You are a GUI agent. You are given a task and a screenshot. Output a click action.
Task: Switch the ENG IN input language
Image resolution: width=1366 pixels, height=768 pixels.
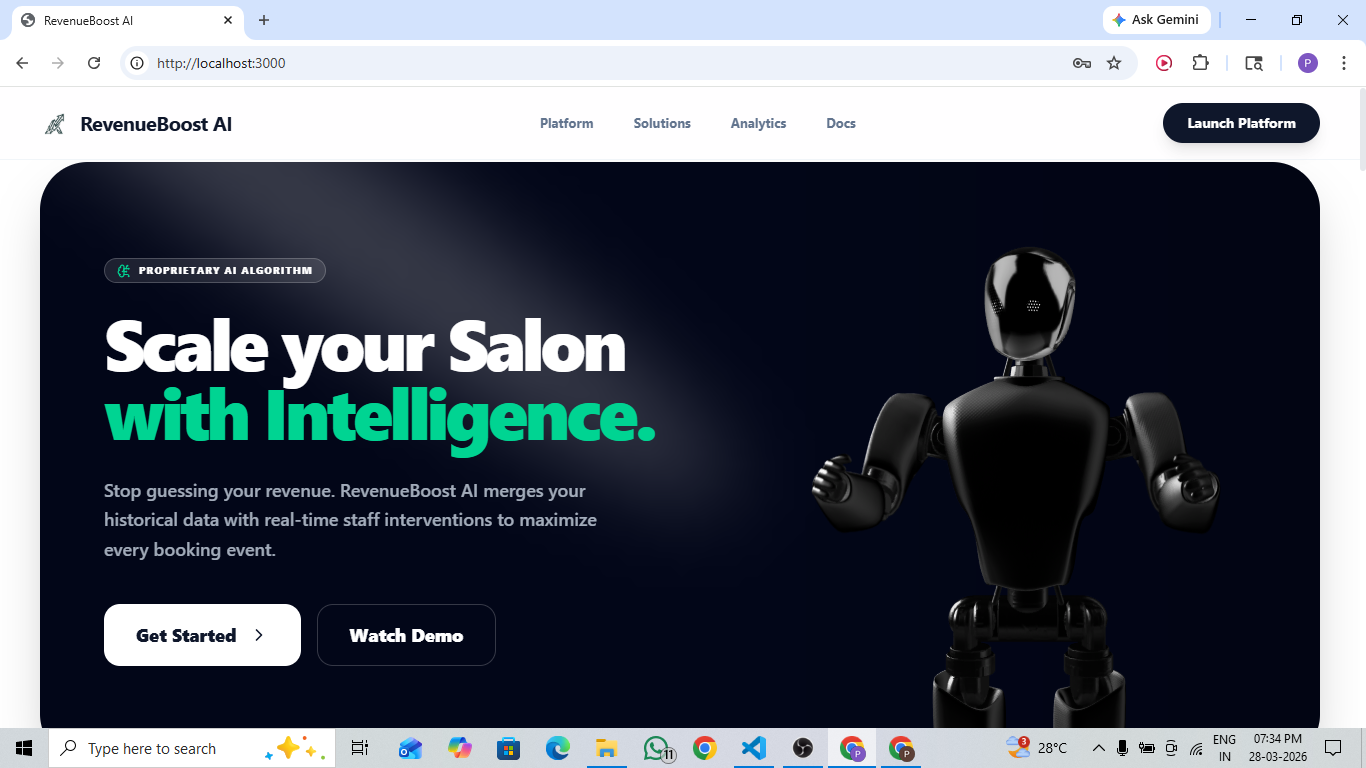(1224, 748)
